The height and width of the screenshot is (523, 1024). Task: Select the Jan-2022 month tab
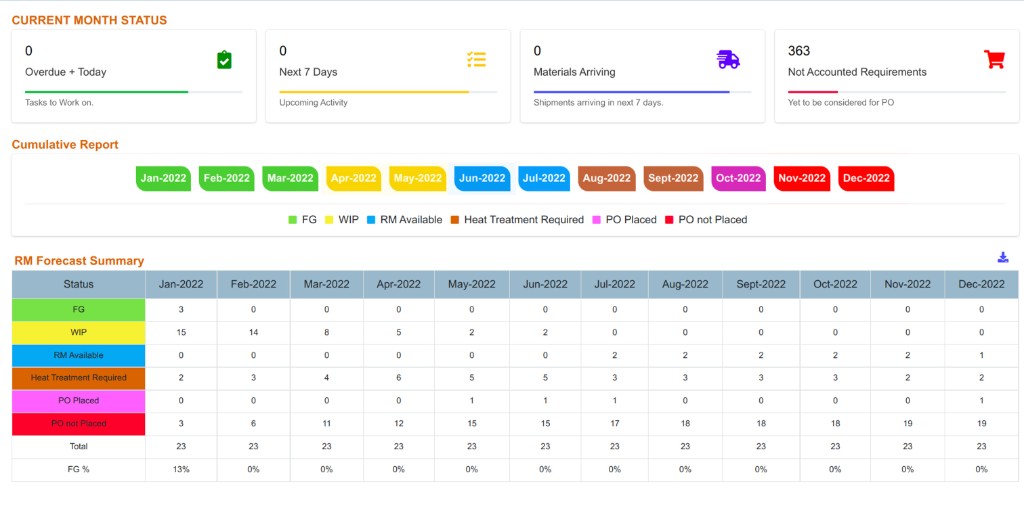[x=163, y=178]
